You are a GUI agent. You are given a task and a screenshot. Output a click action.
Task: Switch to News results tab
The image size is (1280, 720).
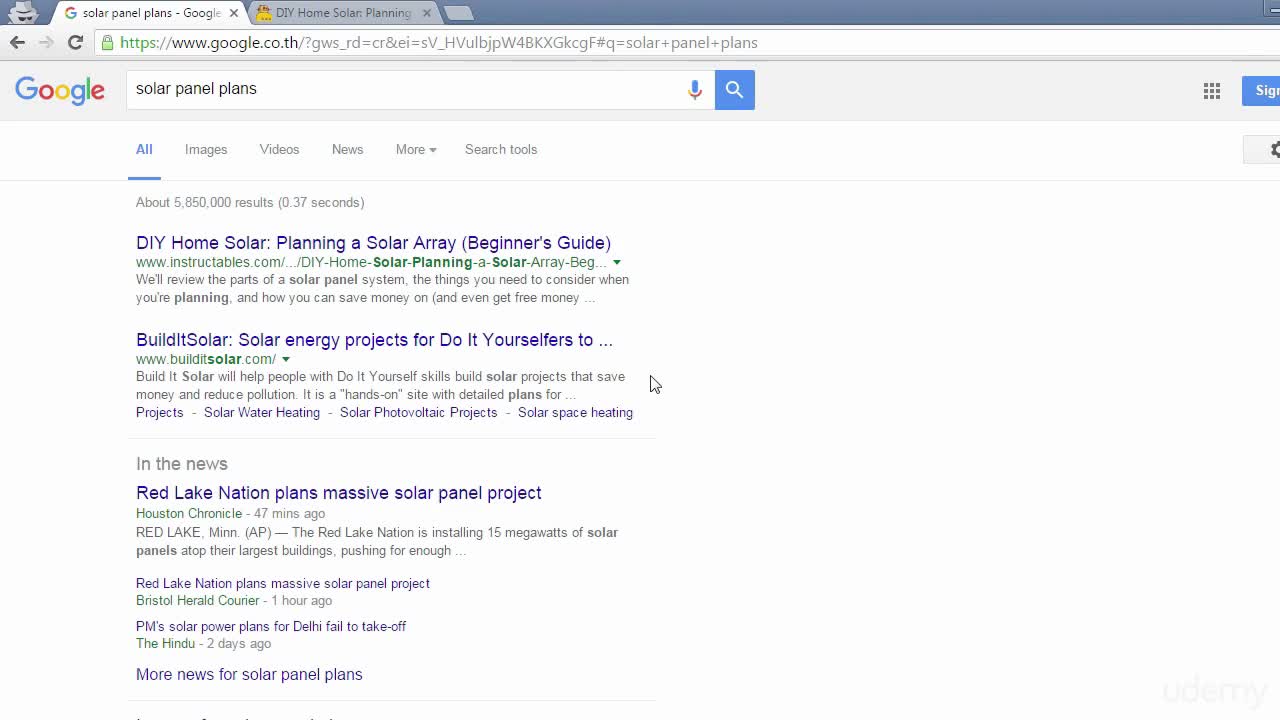tap(347, 149)
